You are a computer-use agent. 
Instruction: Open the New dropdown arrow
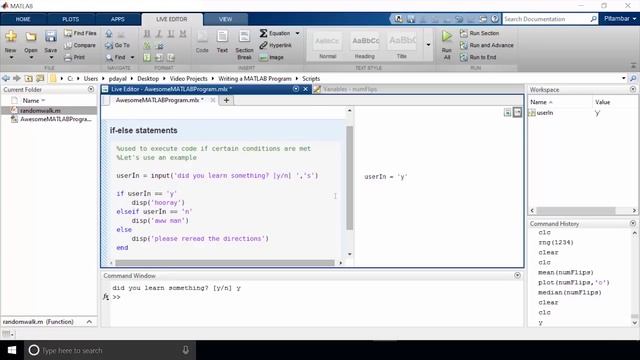pos(11,58)
